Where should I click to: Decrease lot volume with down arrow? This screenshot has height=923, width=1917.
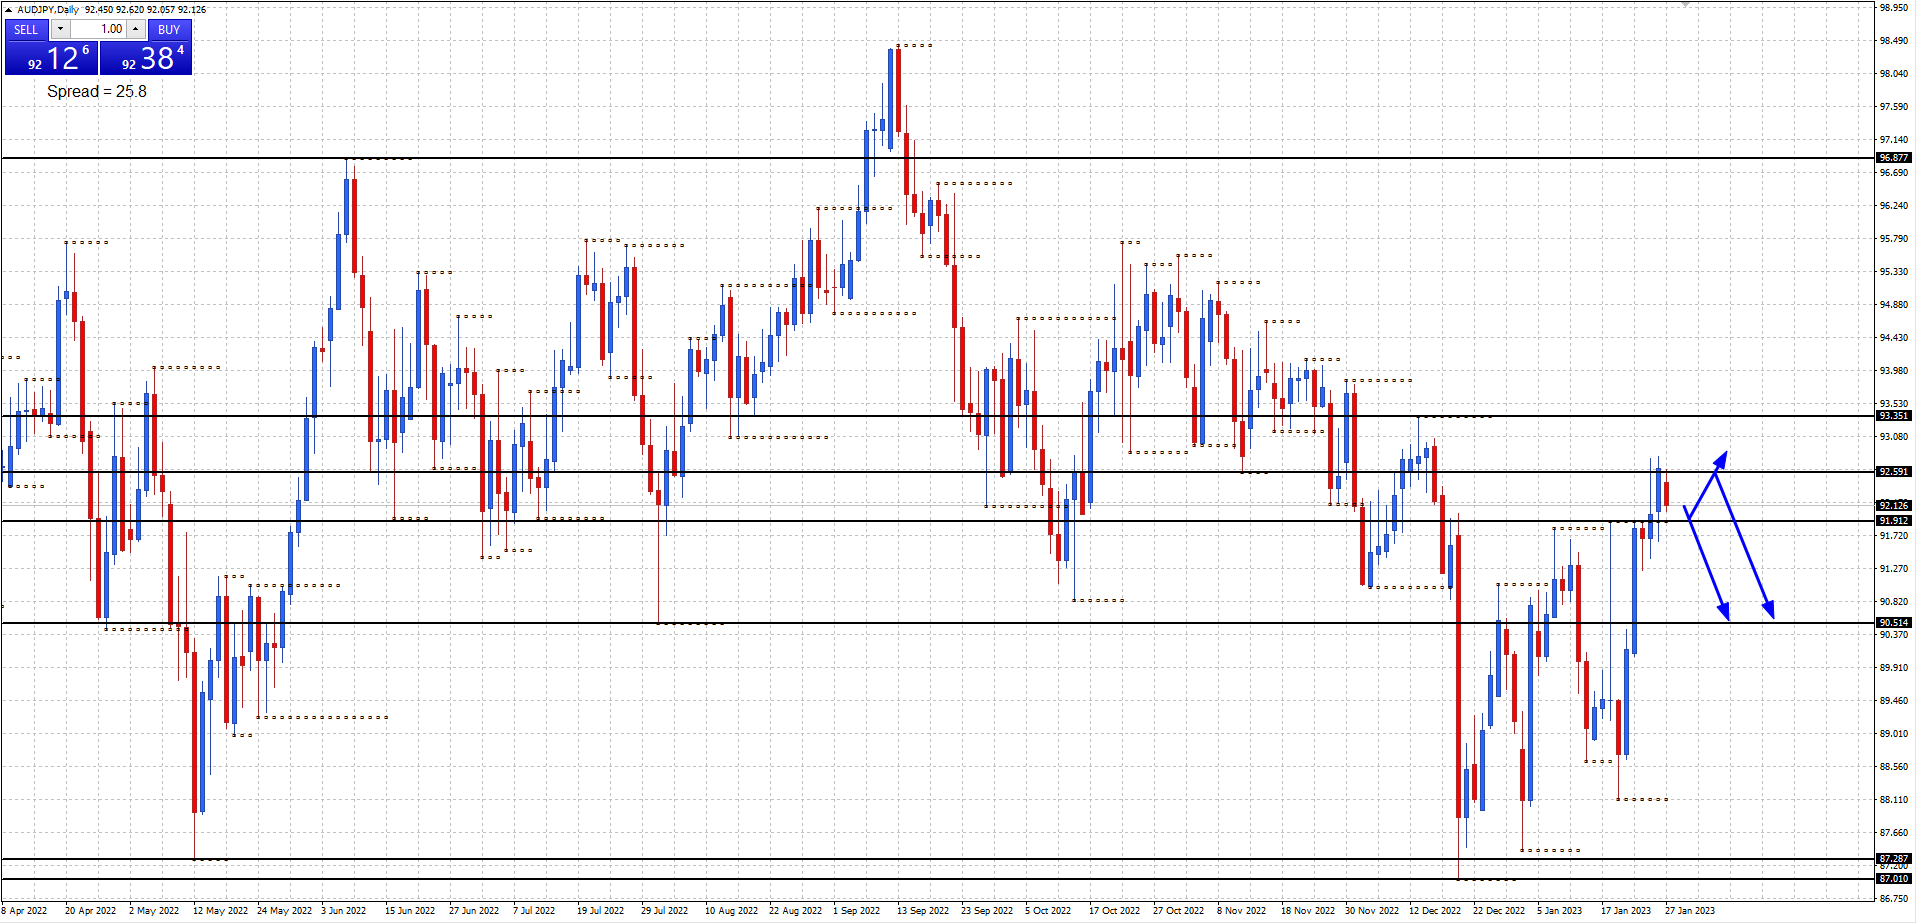tap(60, 29)
